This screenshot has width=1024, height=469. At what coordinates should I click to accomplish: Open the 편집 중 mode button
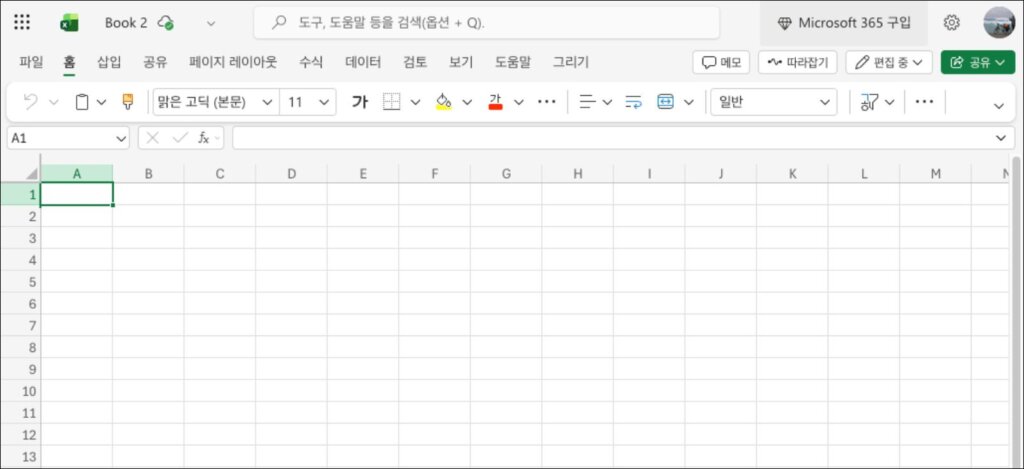[889, 62]
